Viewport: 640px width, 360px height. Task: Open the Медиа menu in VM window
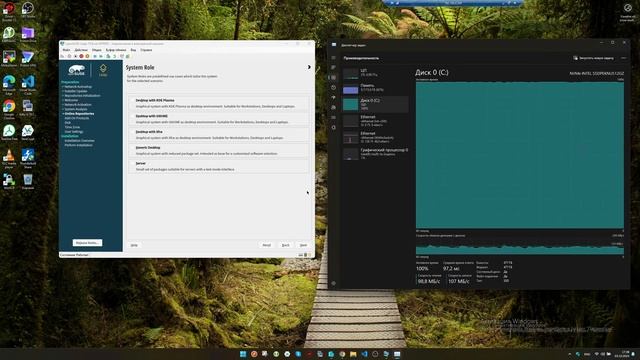(x=96, y=50)
